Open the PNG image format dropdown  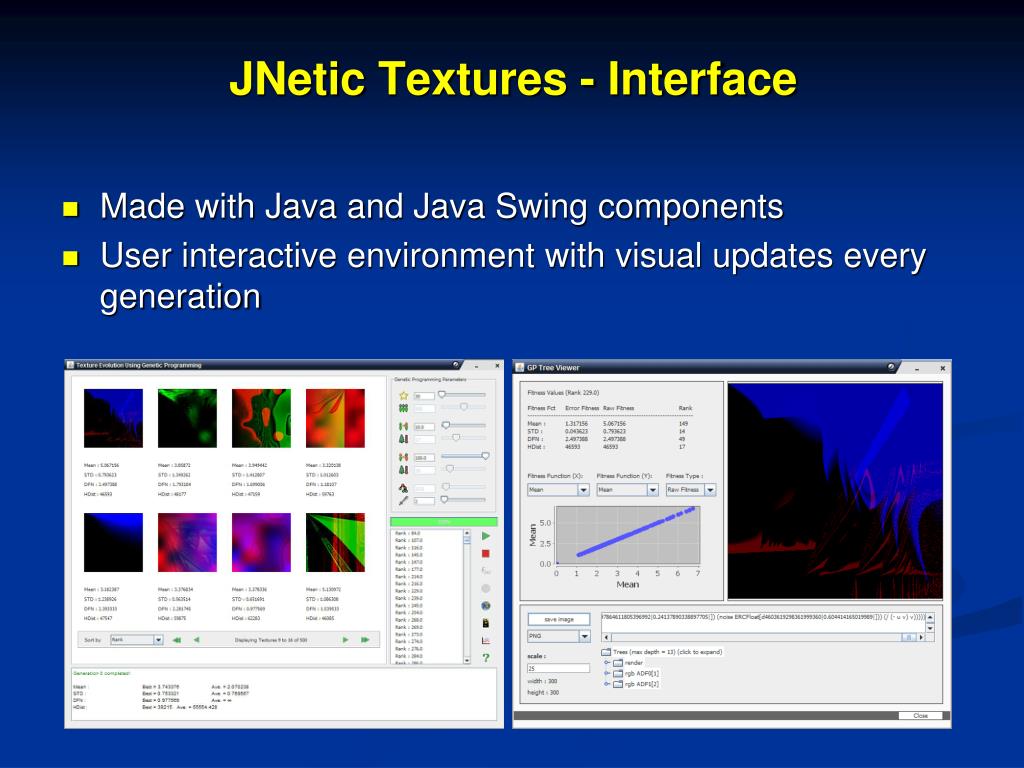pos(558,636)
